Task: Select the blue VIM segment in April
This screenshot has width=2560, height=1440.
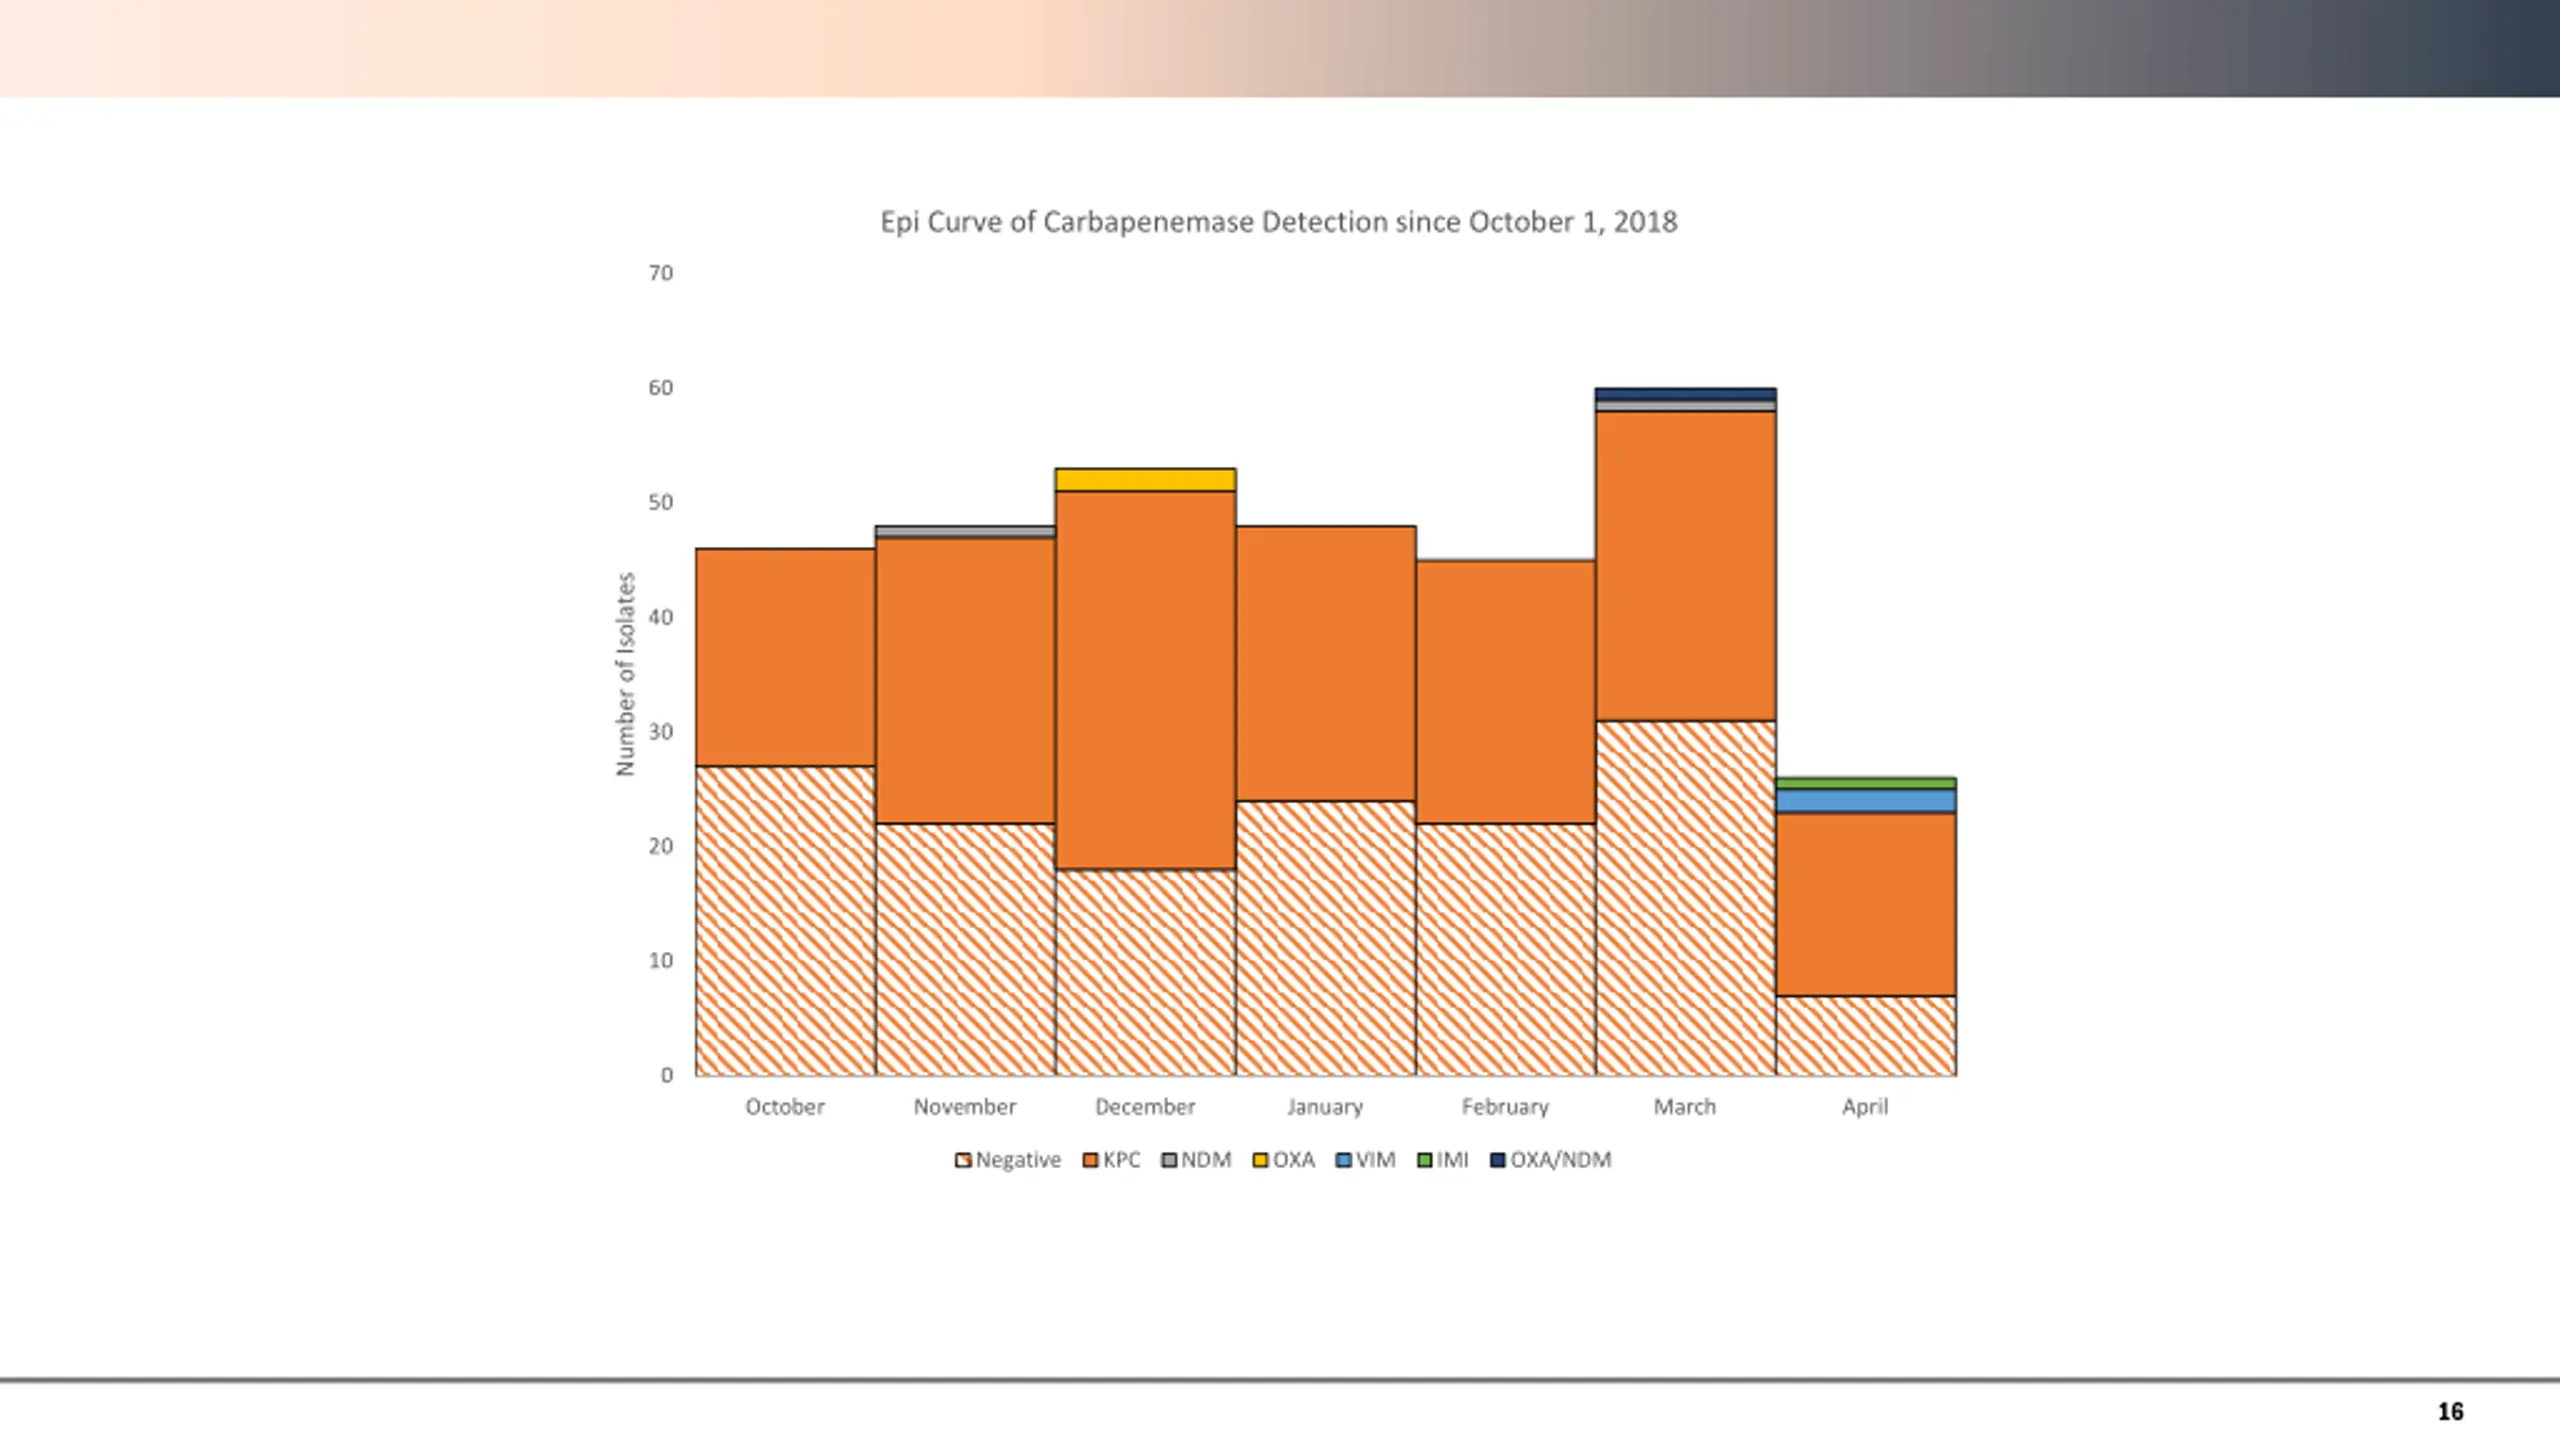Action: (1865, 801)
